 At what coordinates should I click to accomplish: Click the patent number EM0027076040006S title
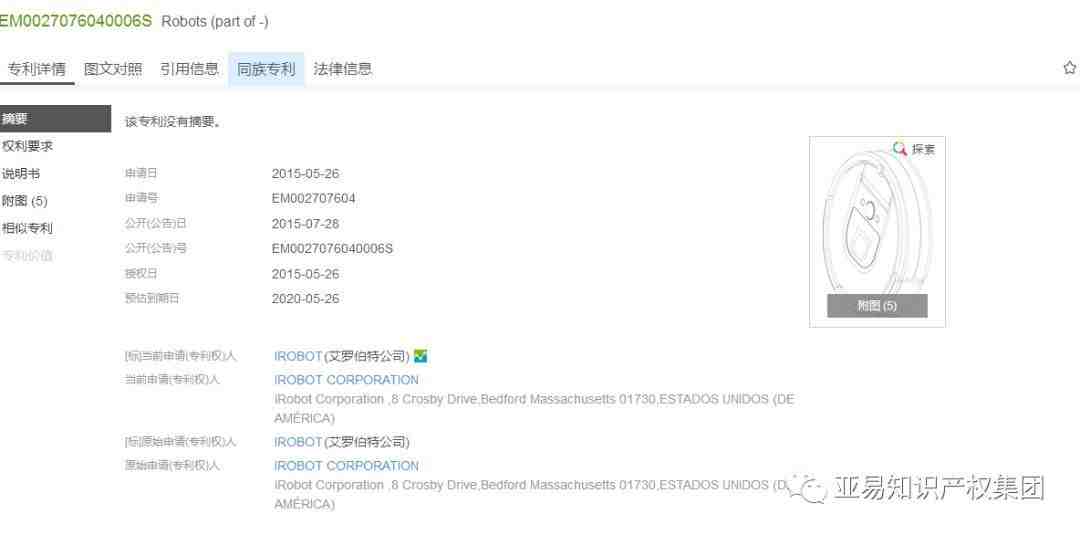point(74,21)
